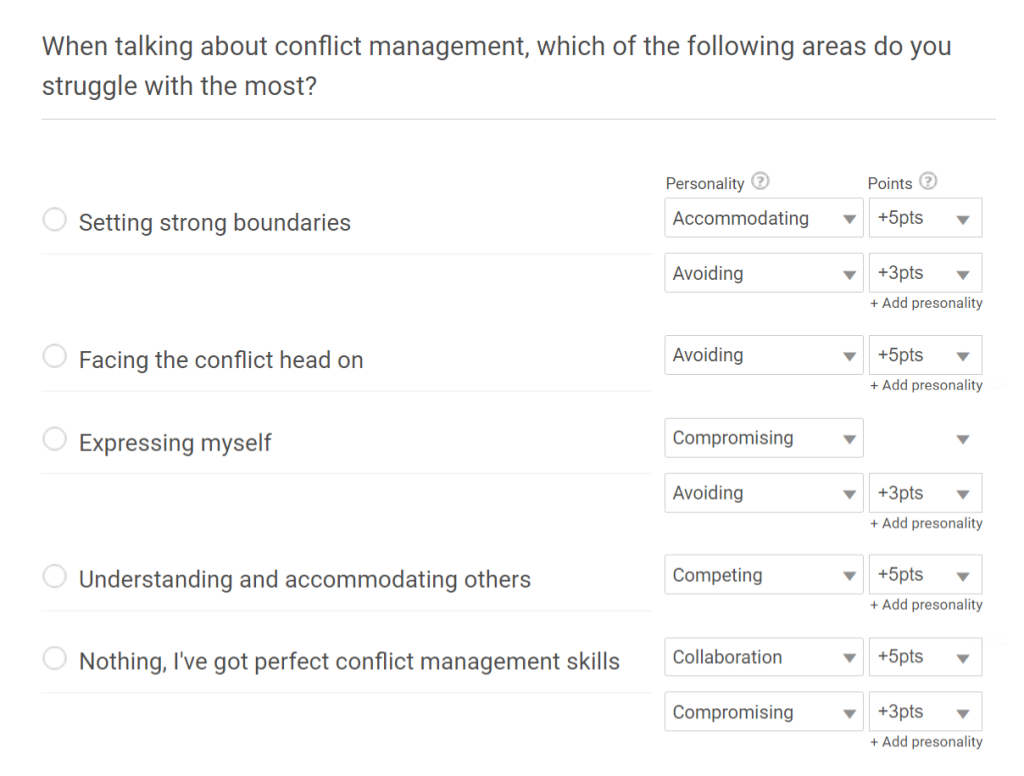The height and width of the screenshot is (776, 1024).
Task: Pick "Understanding and accommodating others" radio button
Action: point(55,577)
